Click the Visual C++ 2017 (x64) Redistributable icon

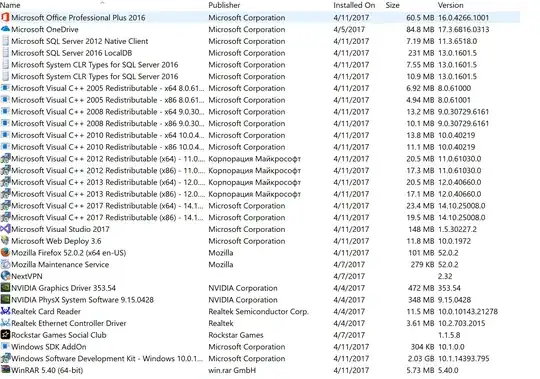5,206
